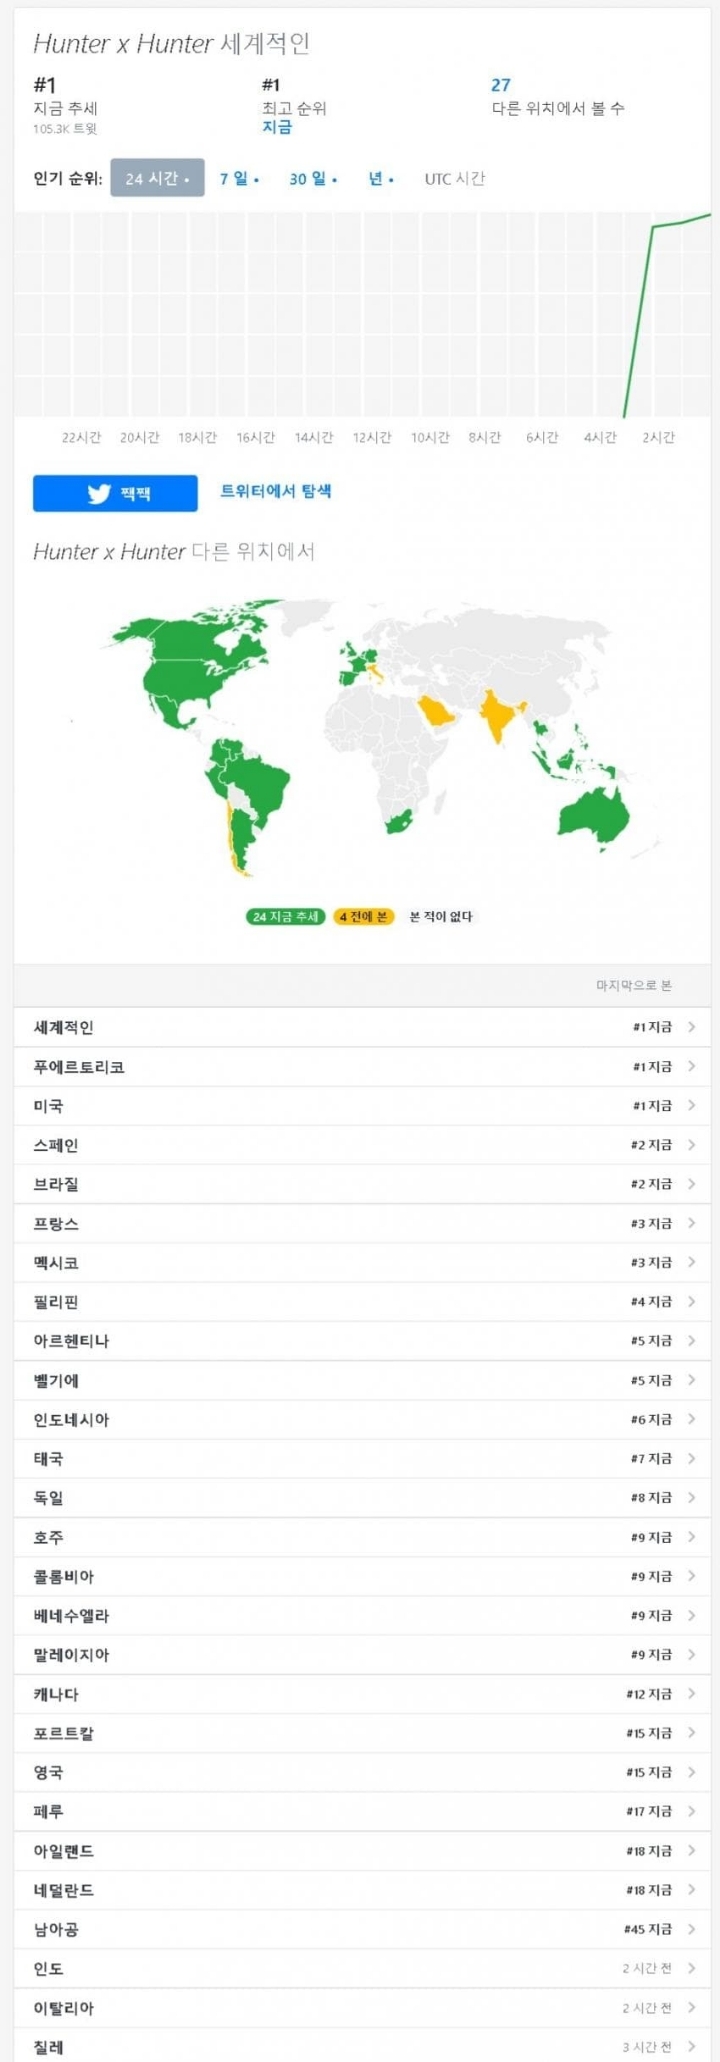Select the 24 시간 ranking tab
The width and height of the screenshot is (720, 2062).
pos(157,178)
